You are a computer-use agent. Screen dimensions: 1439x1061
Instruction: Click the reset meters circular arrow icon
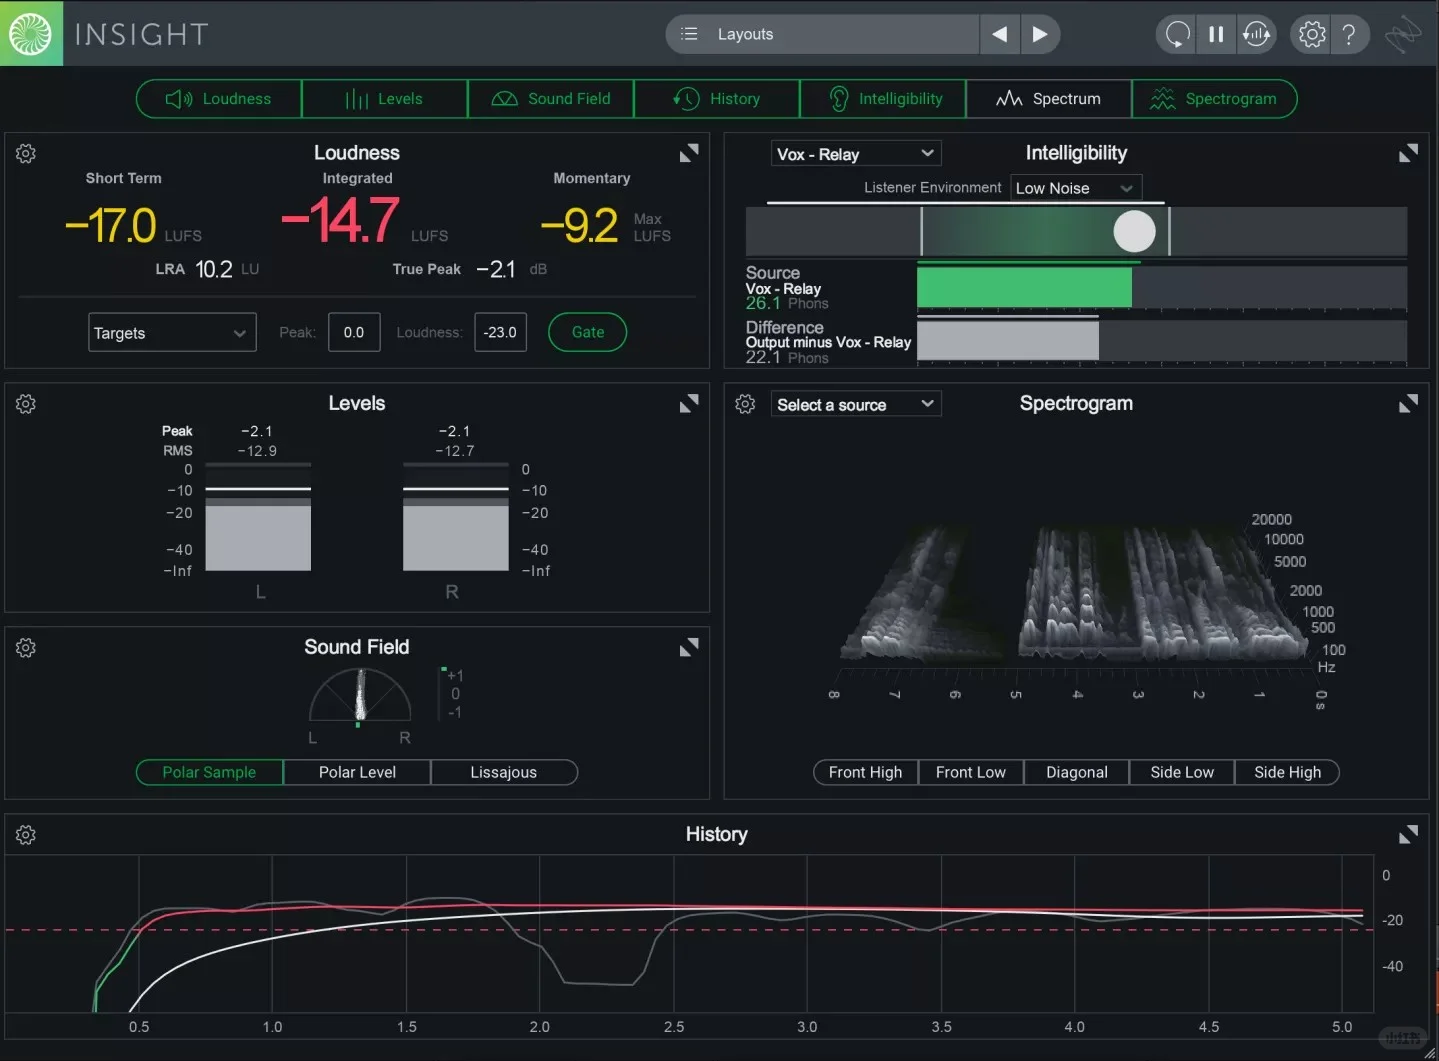click(1177, 34)
